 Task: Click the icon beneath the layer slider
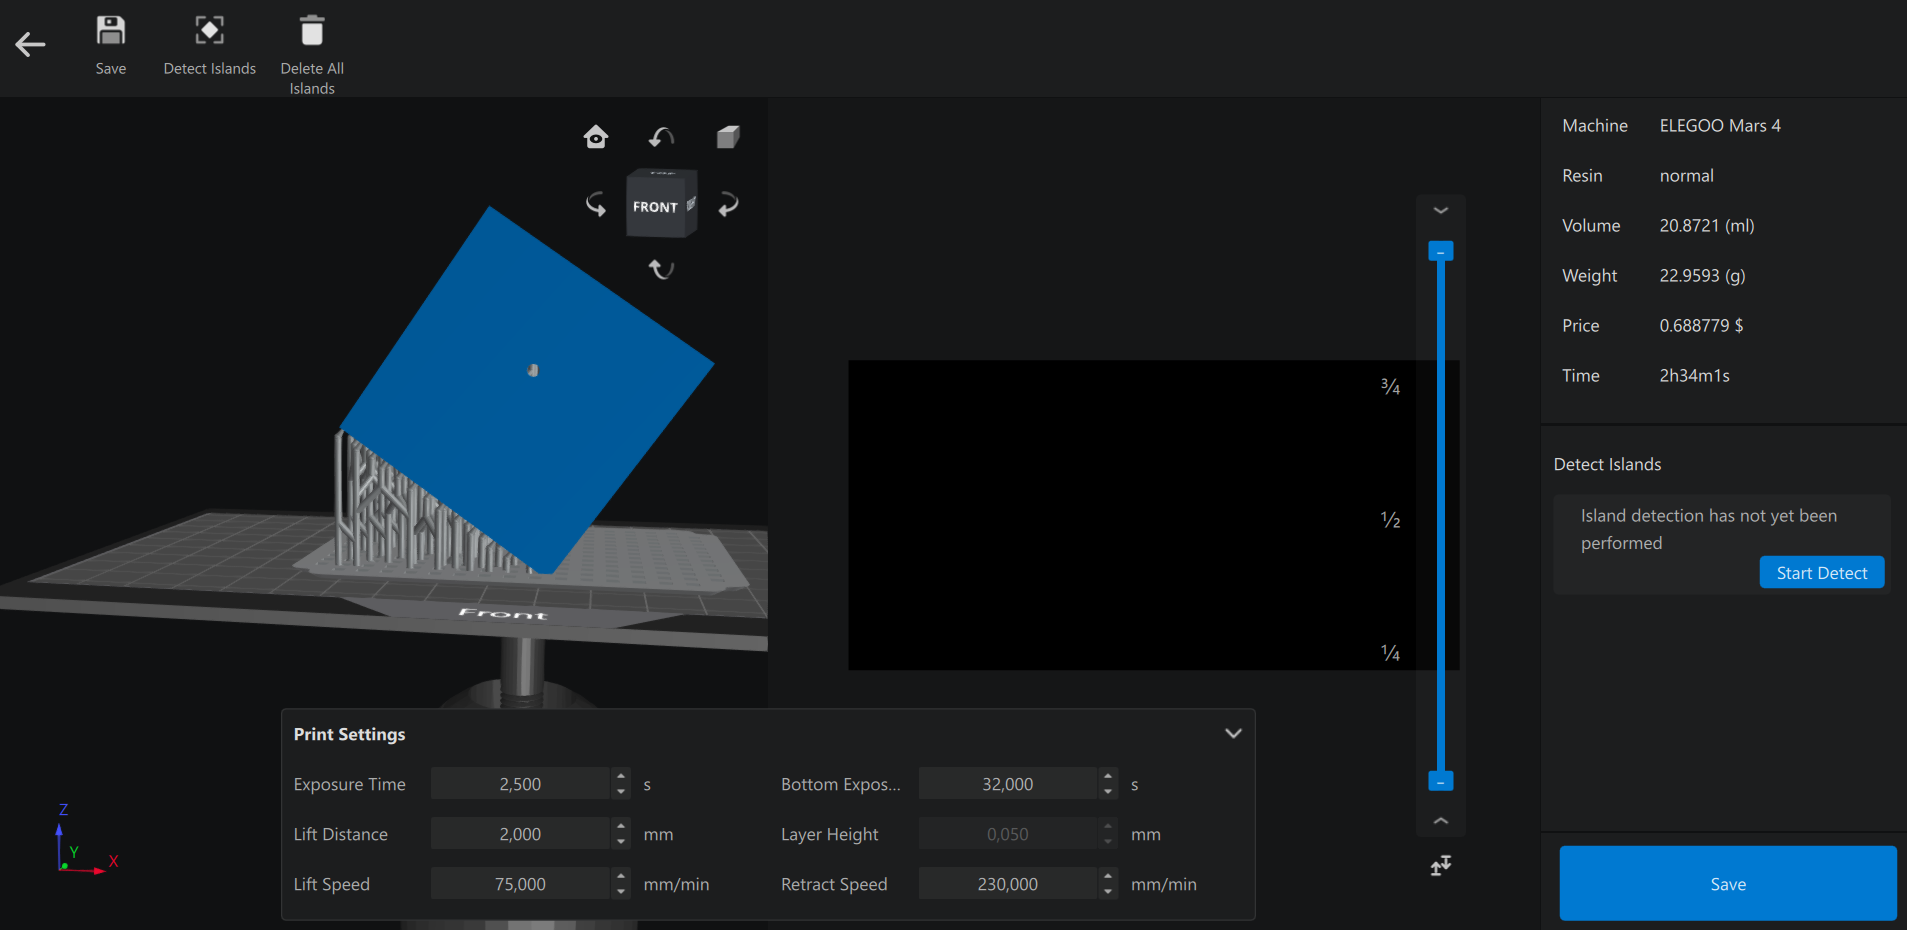pos(1440,865)
